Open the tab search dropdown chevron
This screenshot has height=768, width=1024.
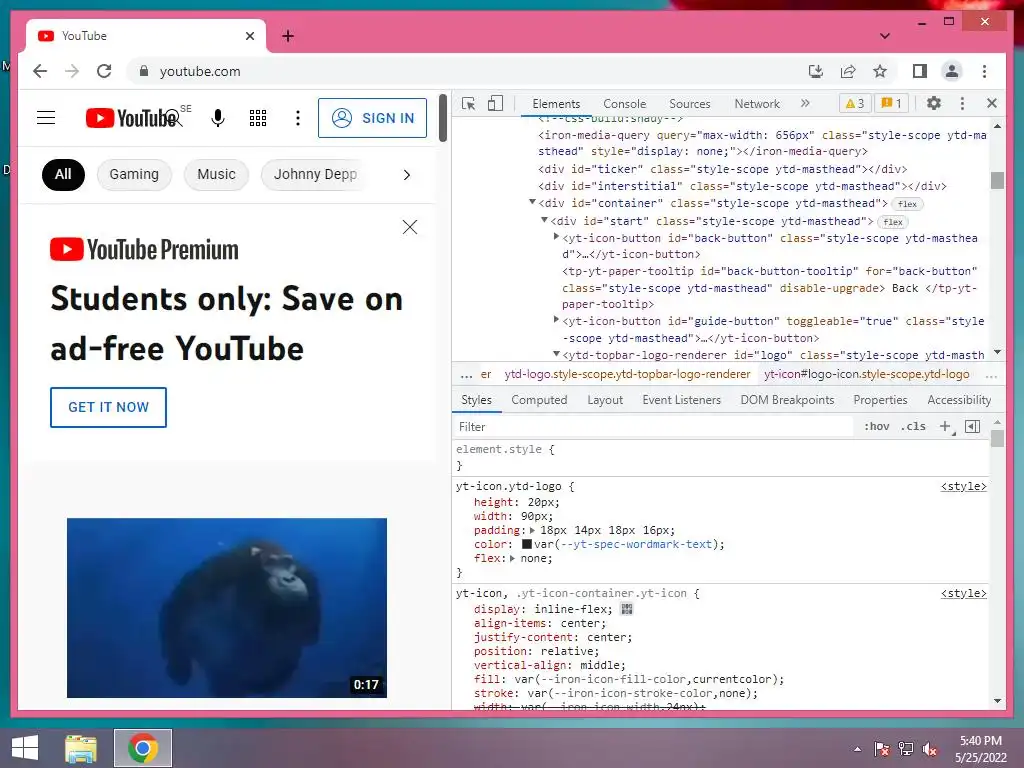(885, 36)
